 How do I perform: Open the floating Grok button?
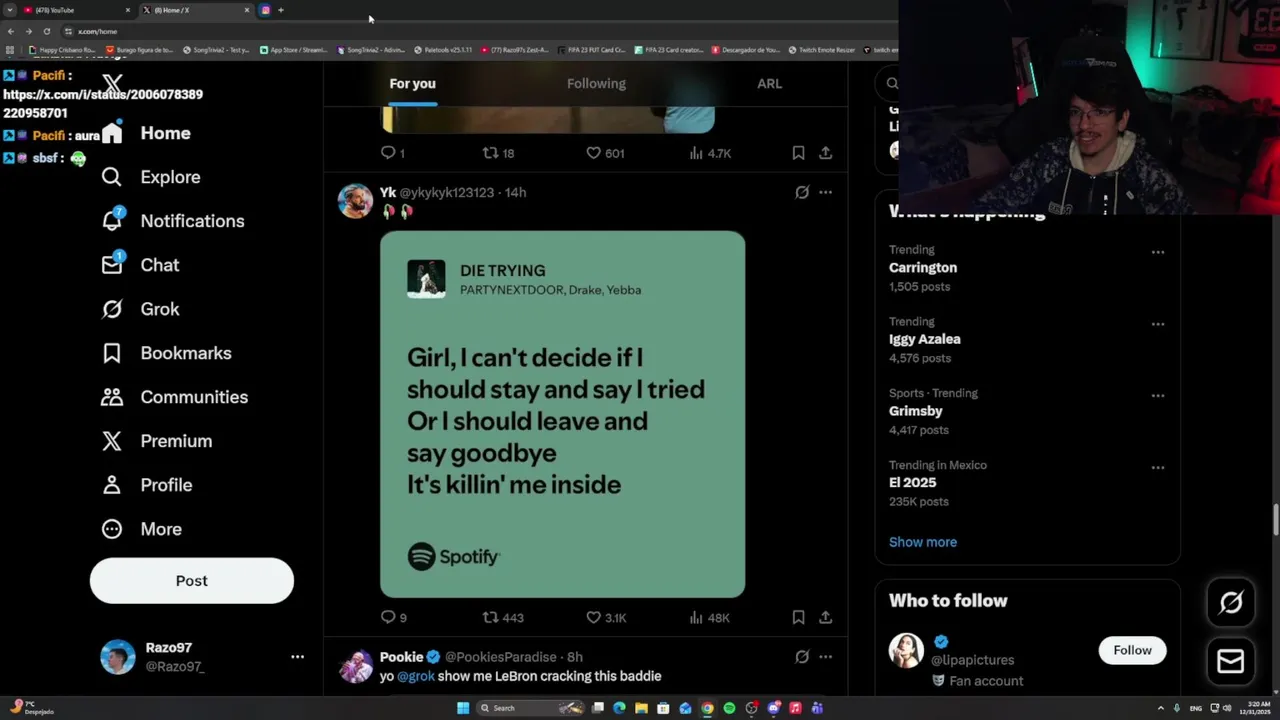click(x=1231, y=602)
